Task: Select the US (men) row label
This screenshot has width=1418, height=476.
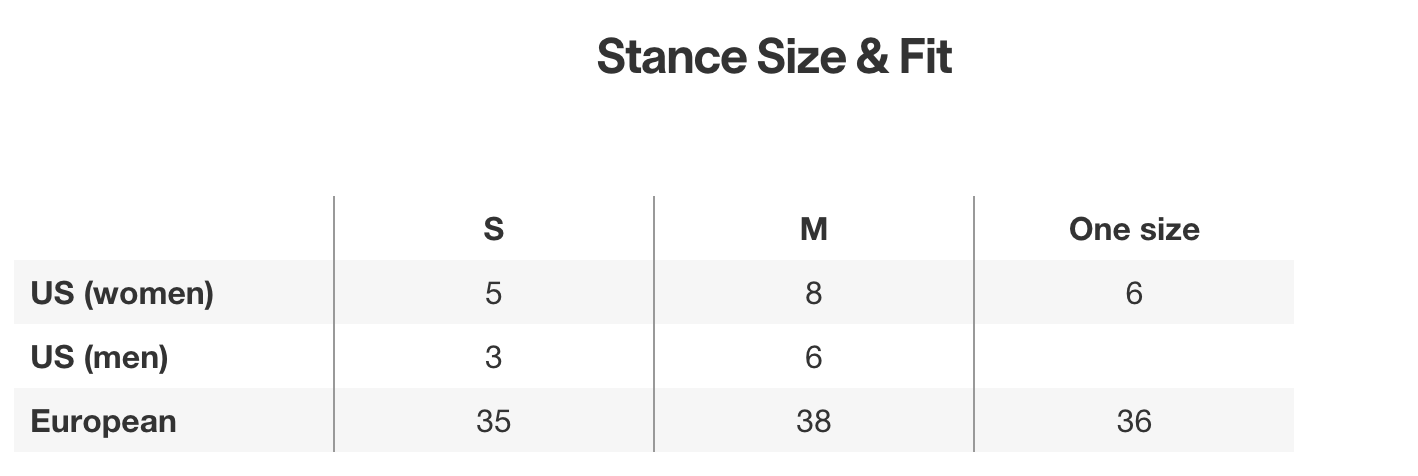Action: click(x=99, y=357)
